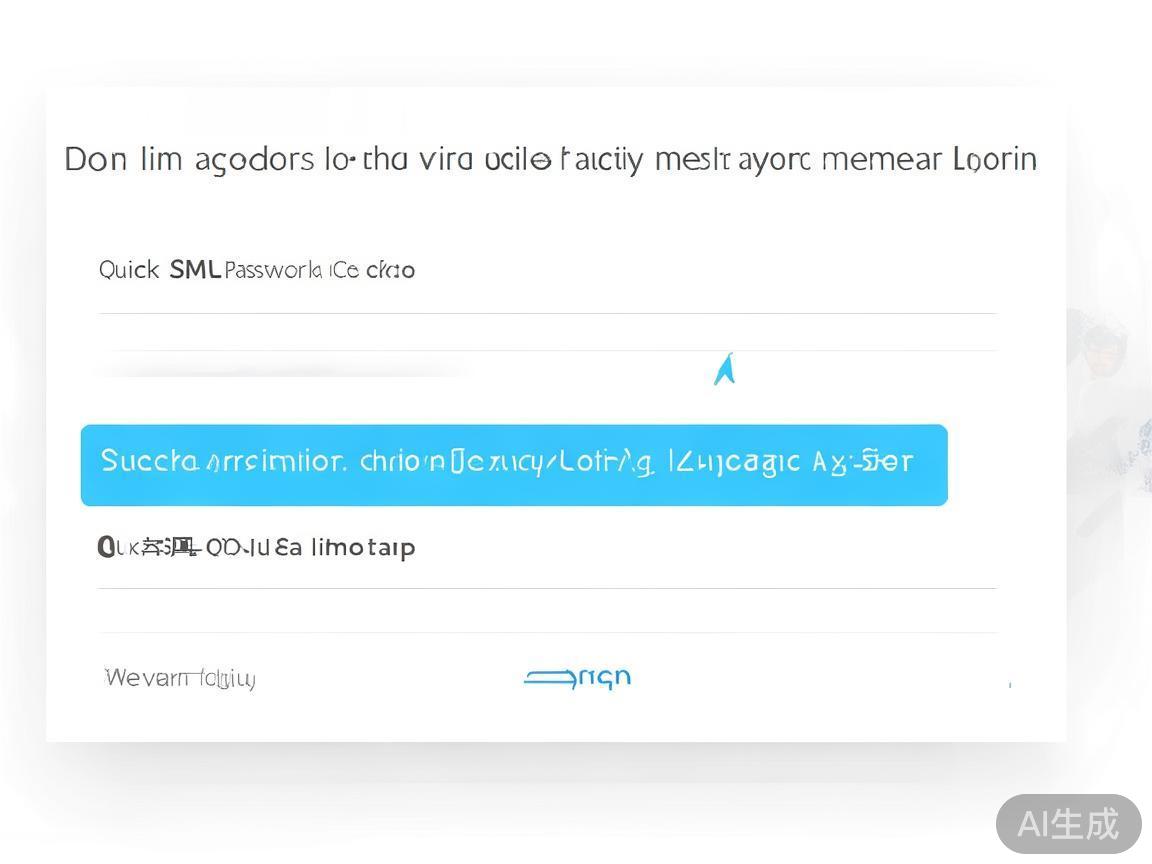Viewport: 1152px width, 864px height.
Task: Click the blue arrow cursor icon
Action: [x=724, y=369]
